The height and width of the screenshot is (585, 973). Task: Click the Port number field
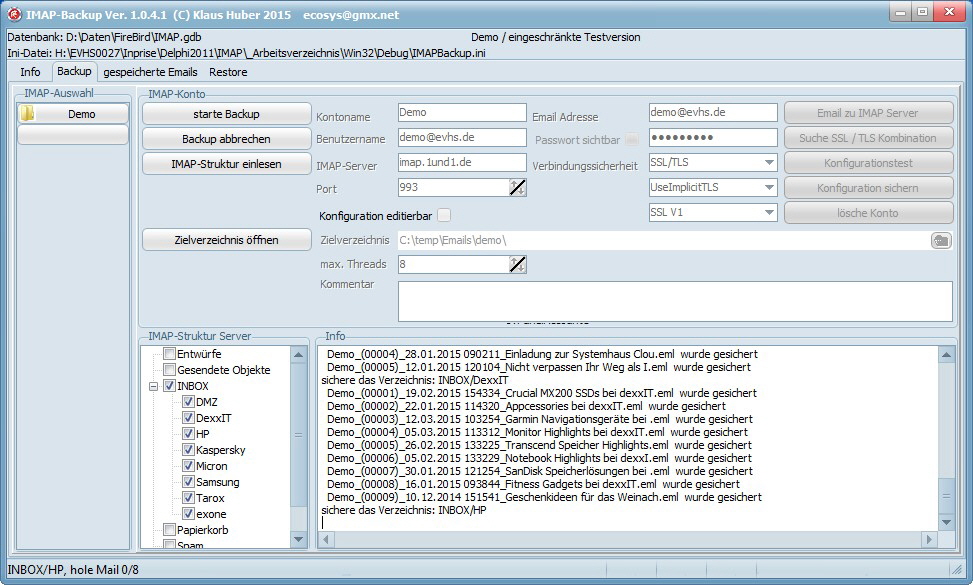point(454,187)
